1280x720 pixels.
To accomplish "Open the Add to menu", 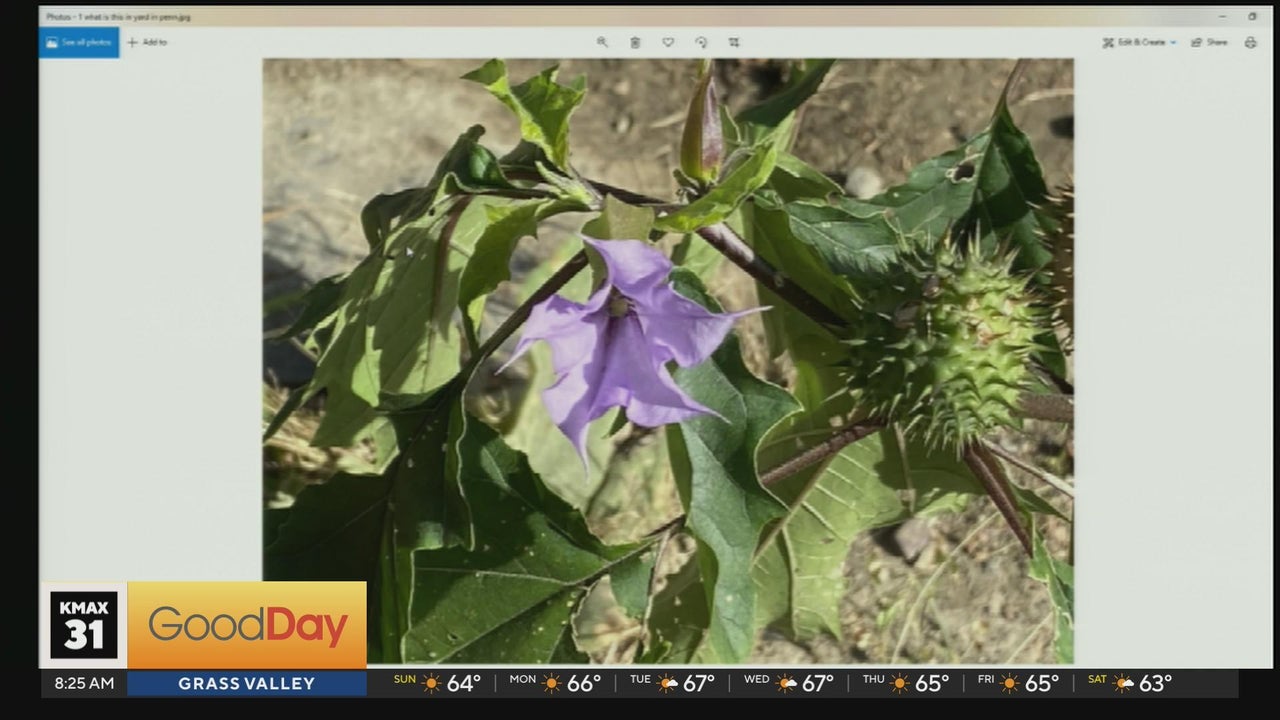I will pyautogui.click(x=147, y=42).
